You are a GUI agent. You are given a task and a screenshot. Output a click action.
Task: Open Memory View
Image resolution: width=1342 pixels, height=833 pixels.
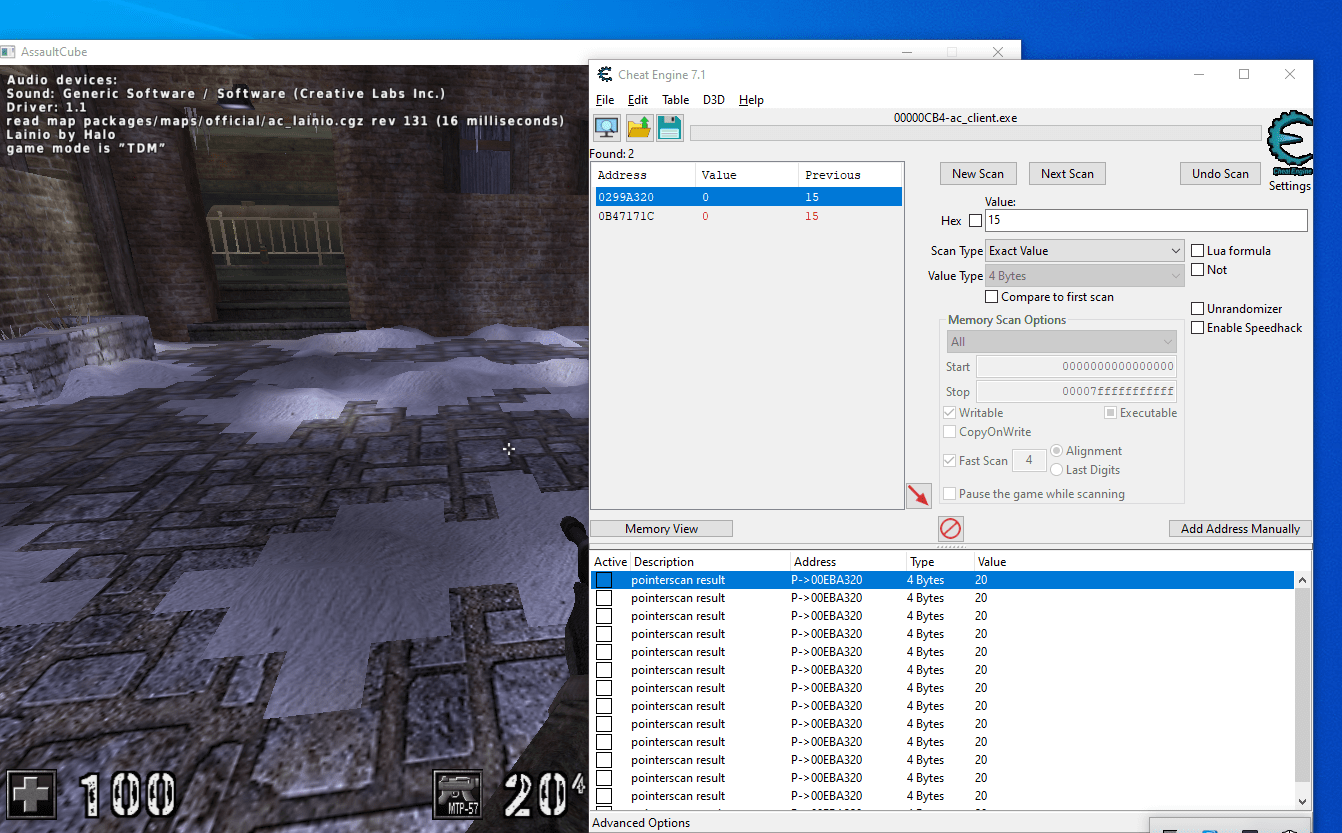coord(661,529)
